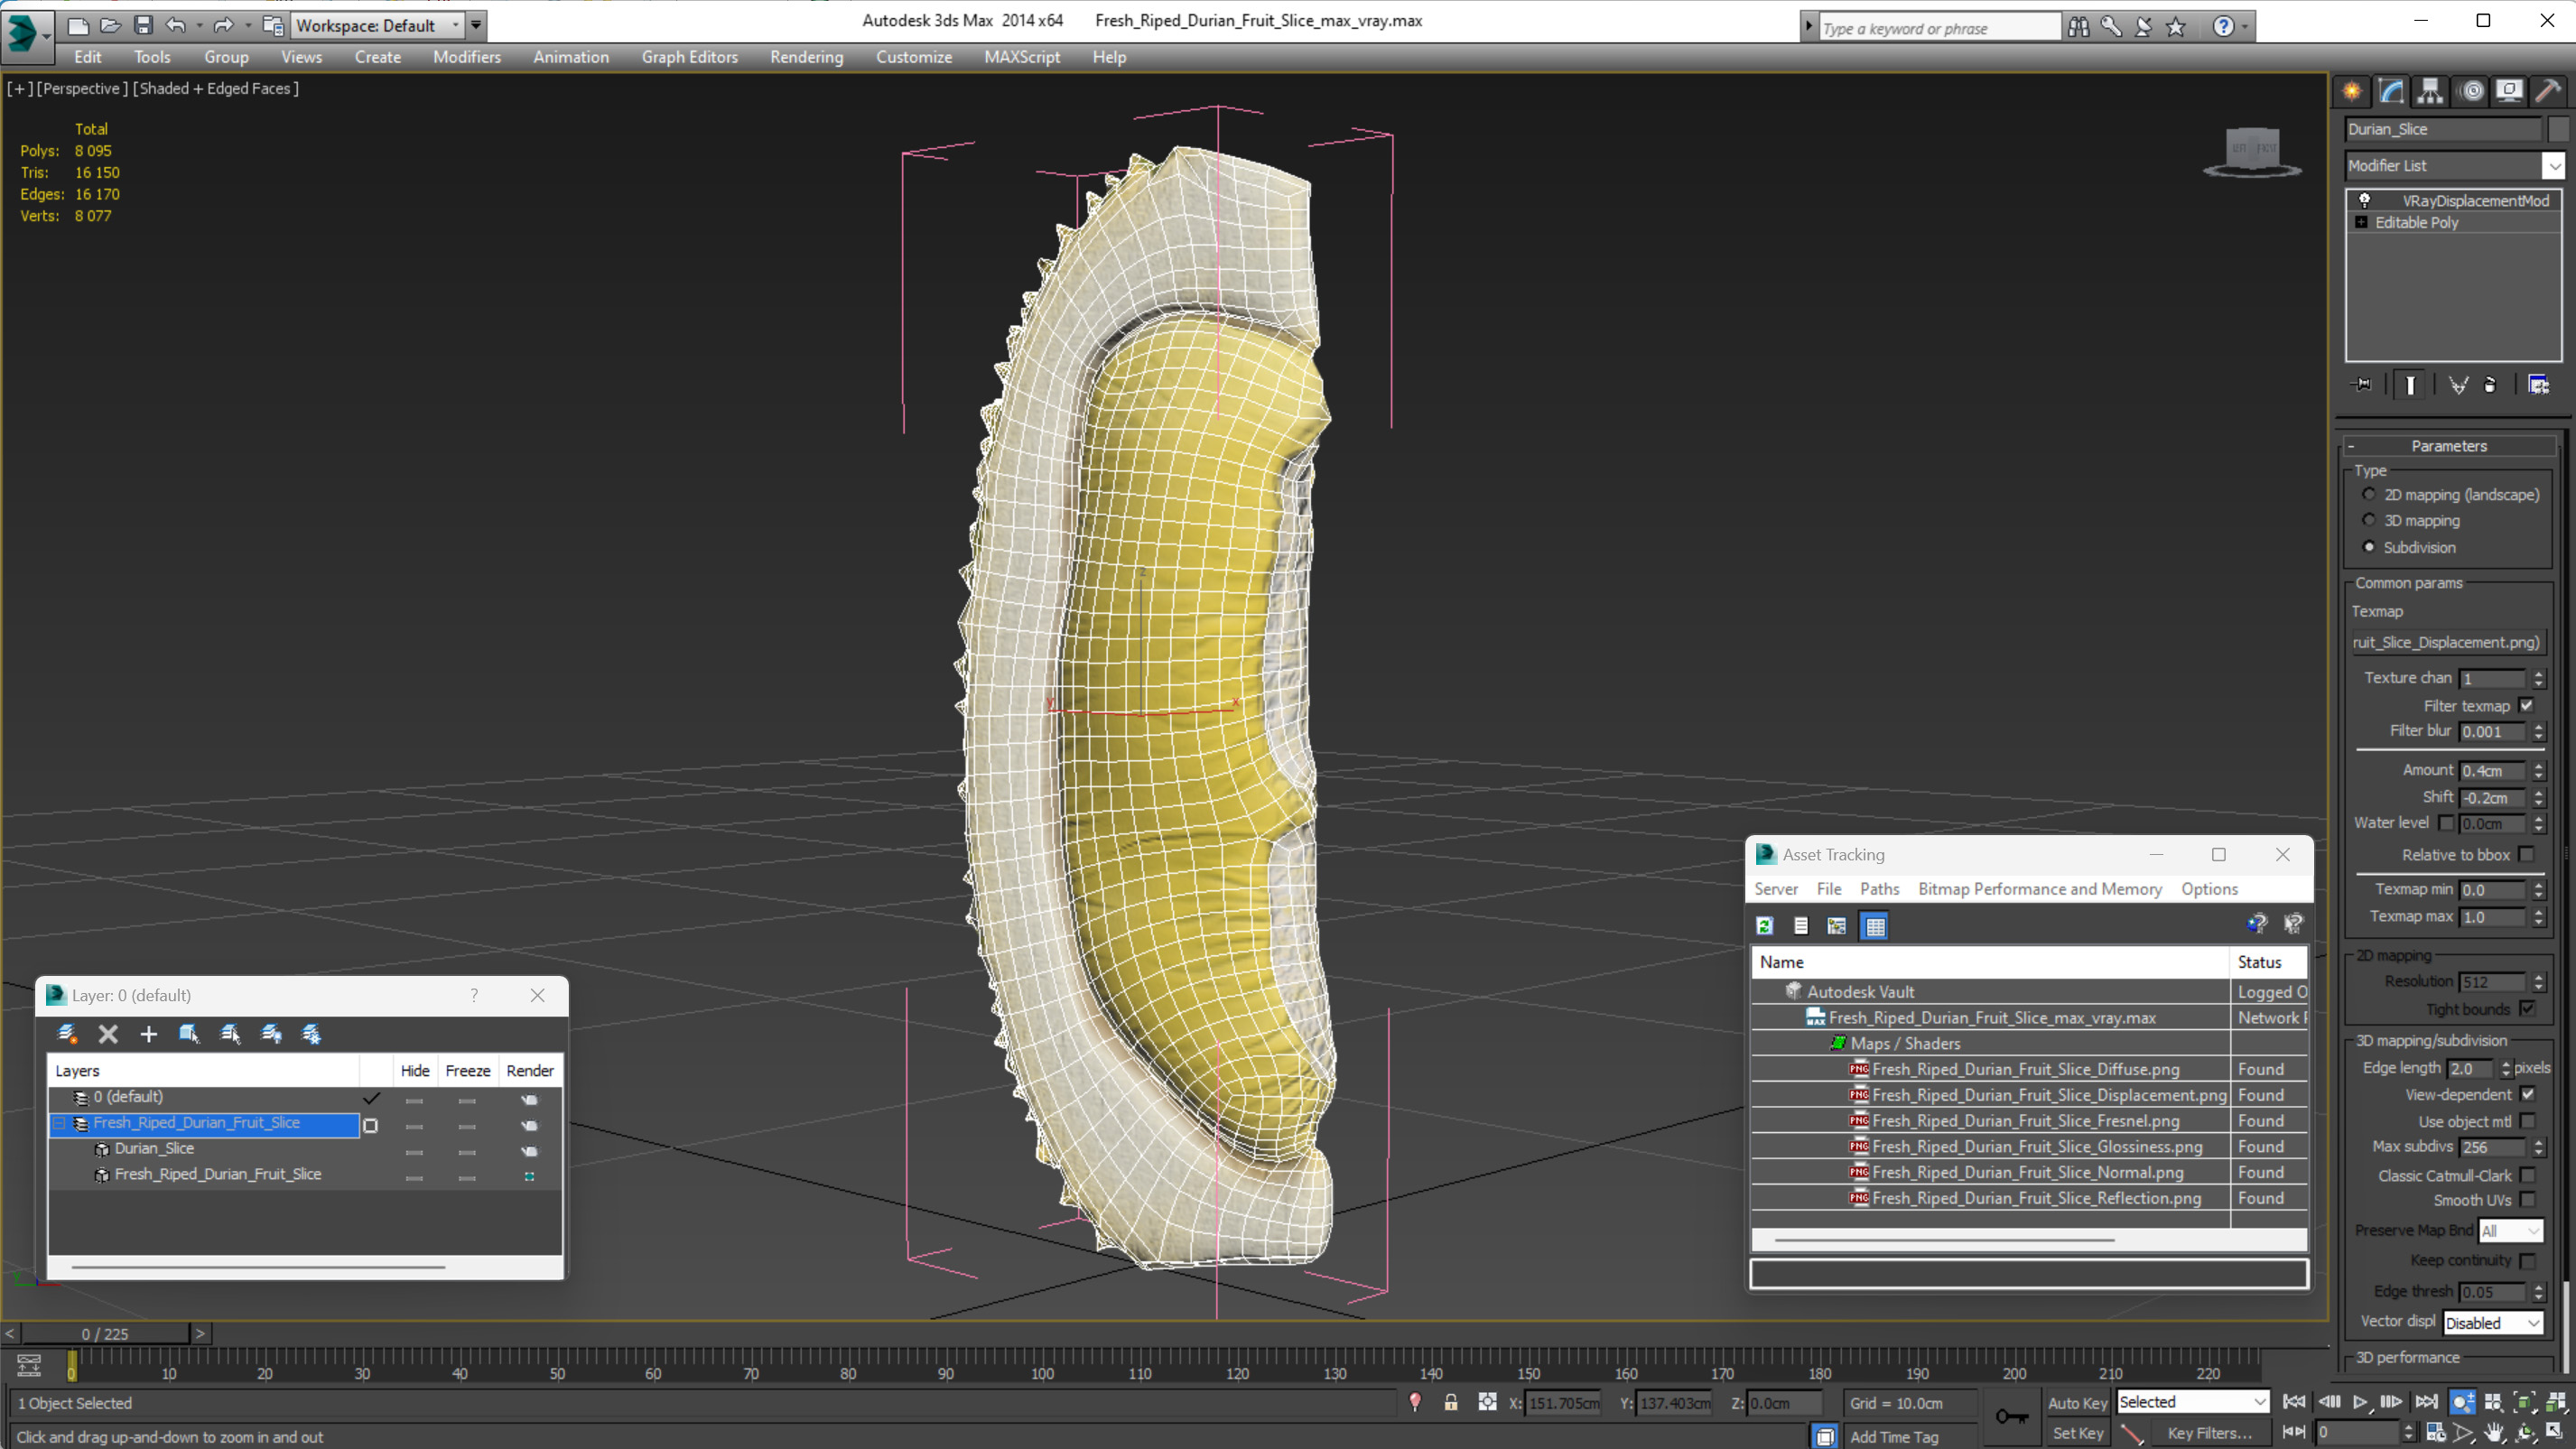Viewport: 2576px width, 1449px height.
Task: Open the Motion command panel tab
Action: point(2471,92)
